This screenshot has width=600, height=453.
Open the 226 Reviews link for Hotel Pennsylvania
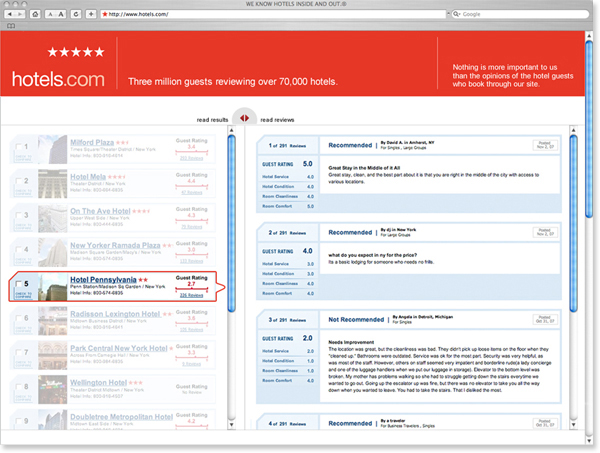(189, 296)
